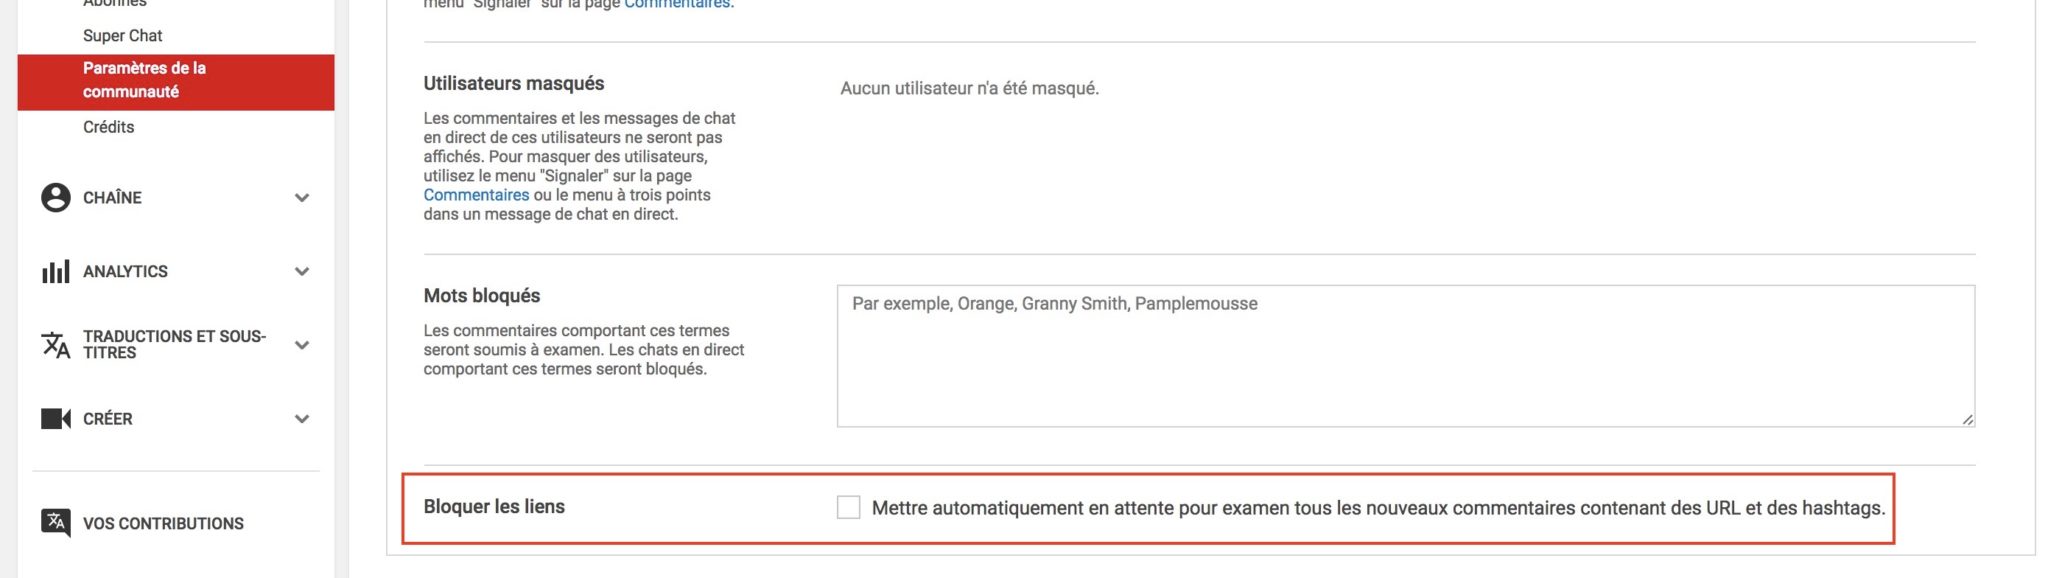This screenshot has height=578, width=2048.
Task: Click the ANALYTICS sidebar label
Action: click(x=128, y=271)
